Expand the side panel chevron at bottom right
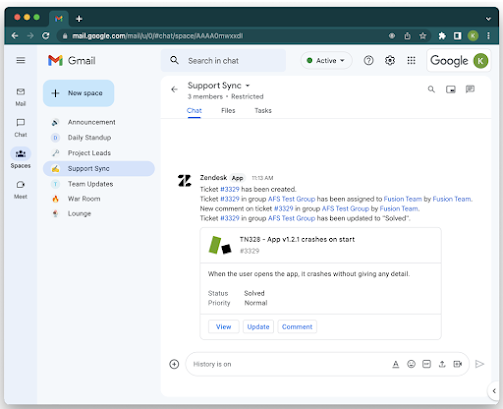Viewport: 503px width, 409px height. click(x=494, y=391)
